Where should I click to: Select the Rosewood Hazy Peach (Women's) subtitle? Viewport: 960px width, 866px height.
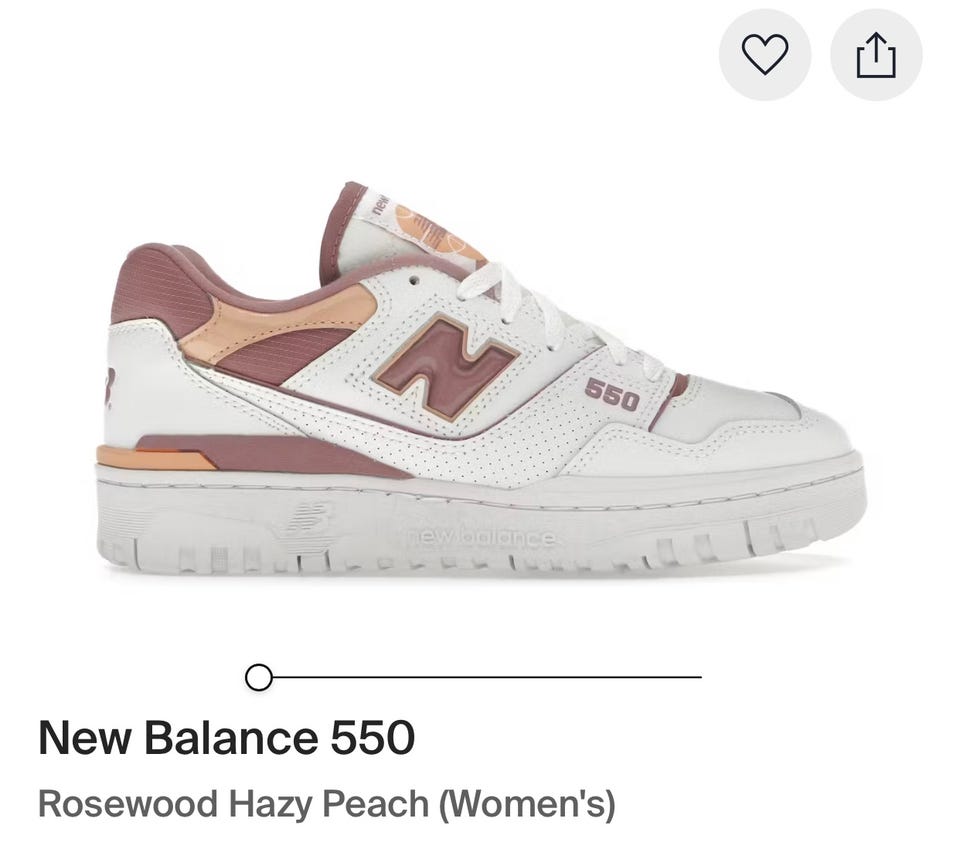click(326, 804)
